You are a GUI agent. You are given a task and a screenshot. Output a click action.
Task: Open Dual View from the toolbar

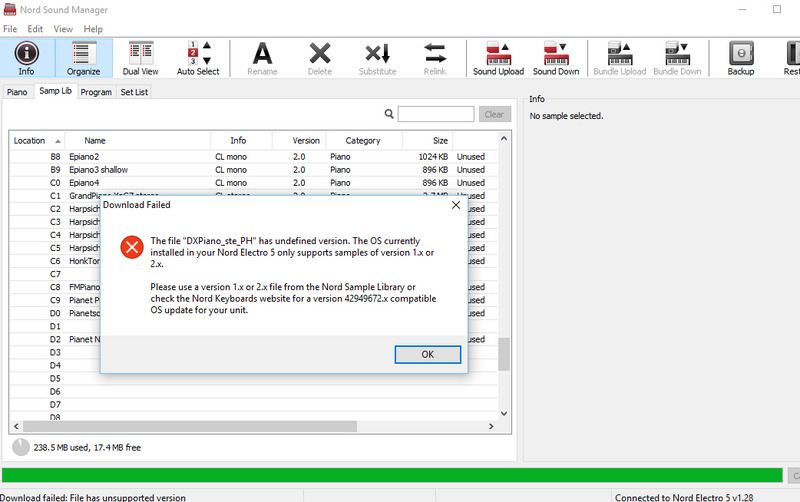click(x=141, y=58)
